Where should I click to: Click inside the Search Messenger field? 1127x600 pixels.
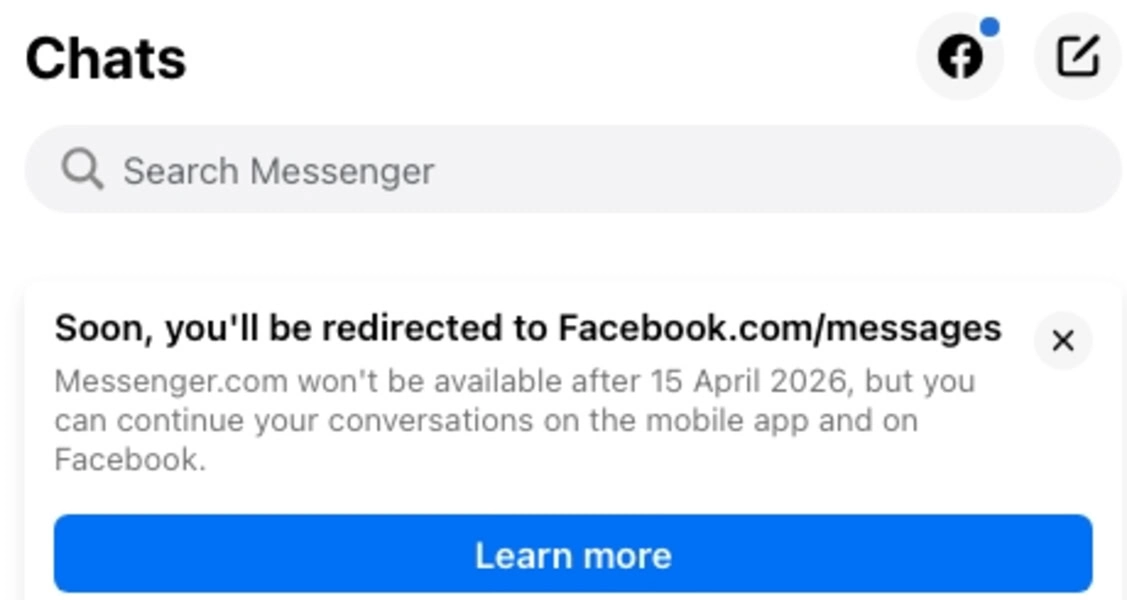coord(400,170)
